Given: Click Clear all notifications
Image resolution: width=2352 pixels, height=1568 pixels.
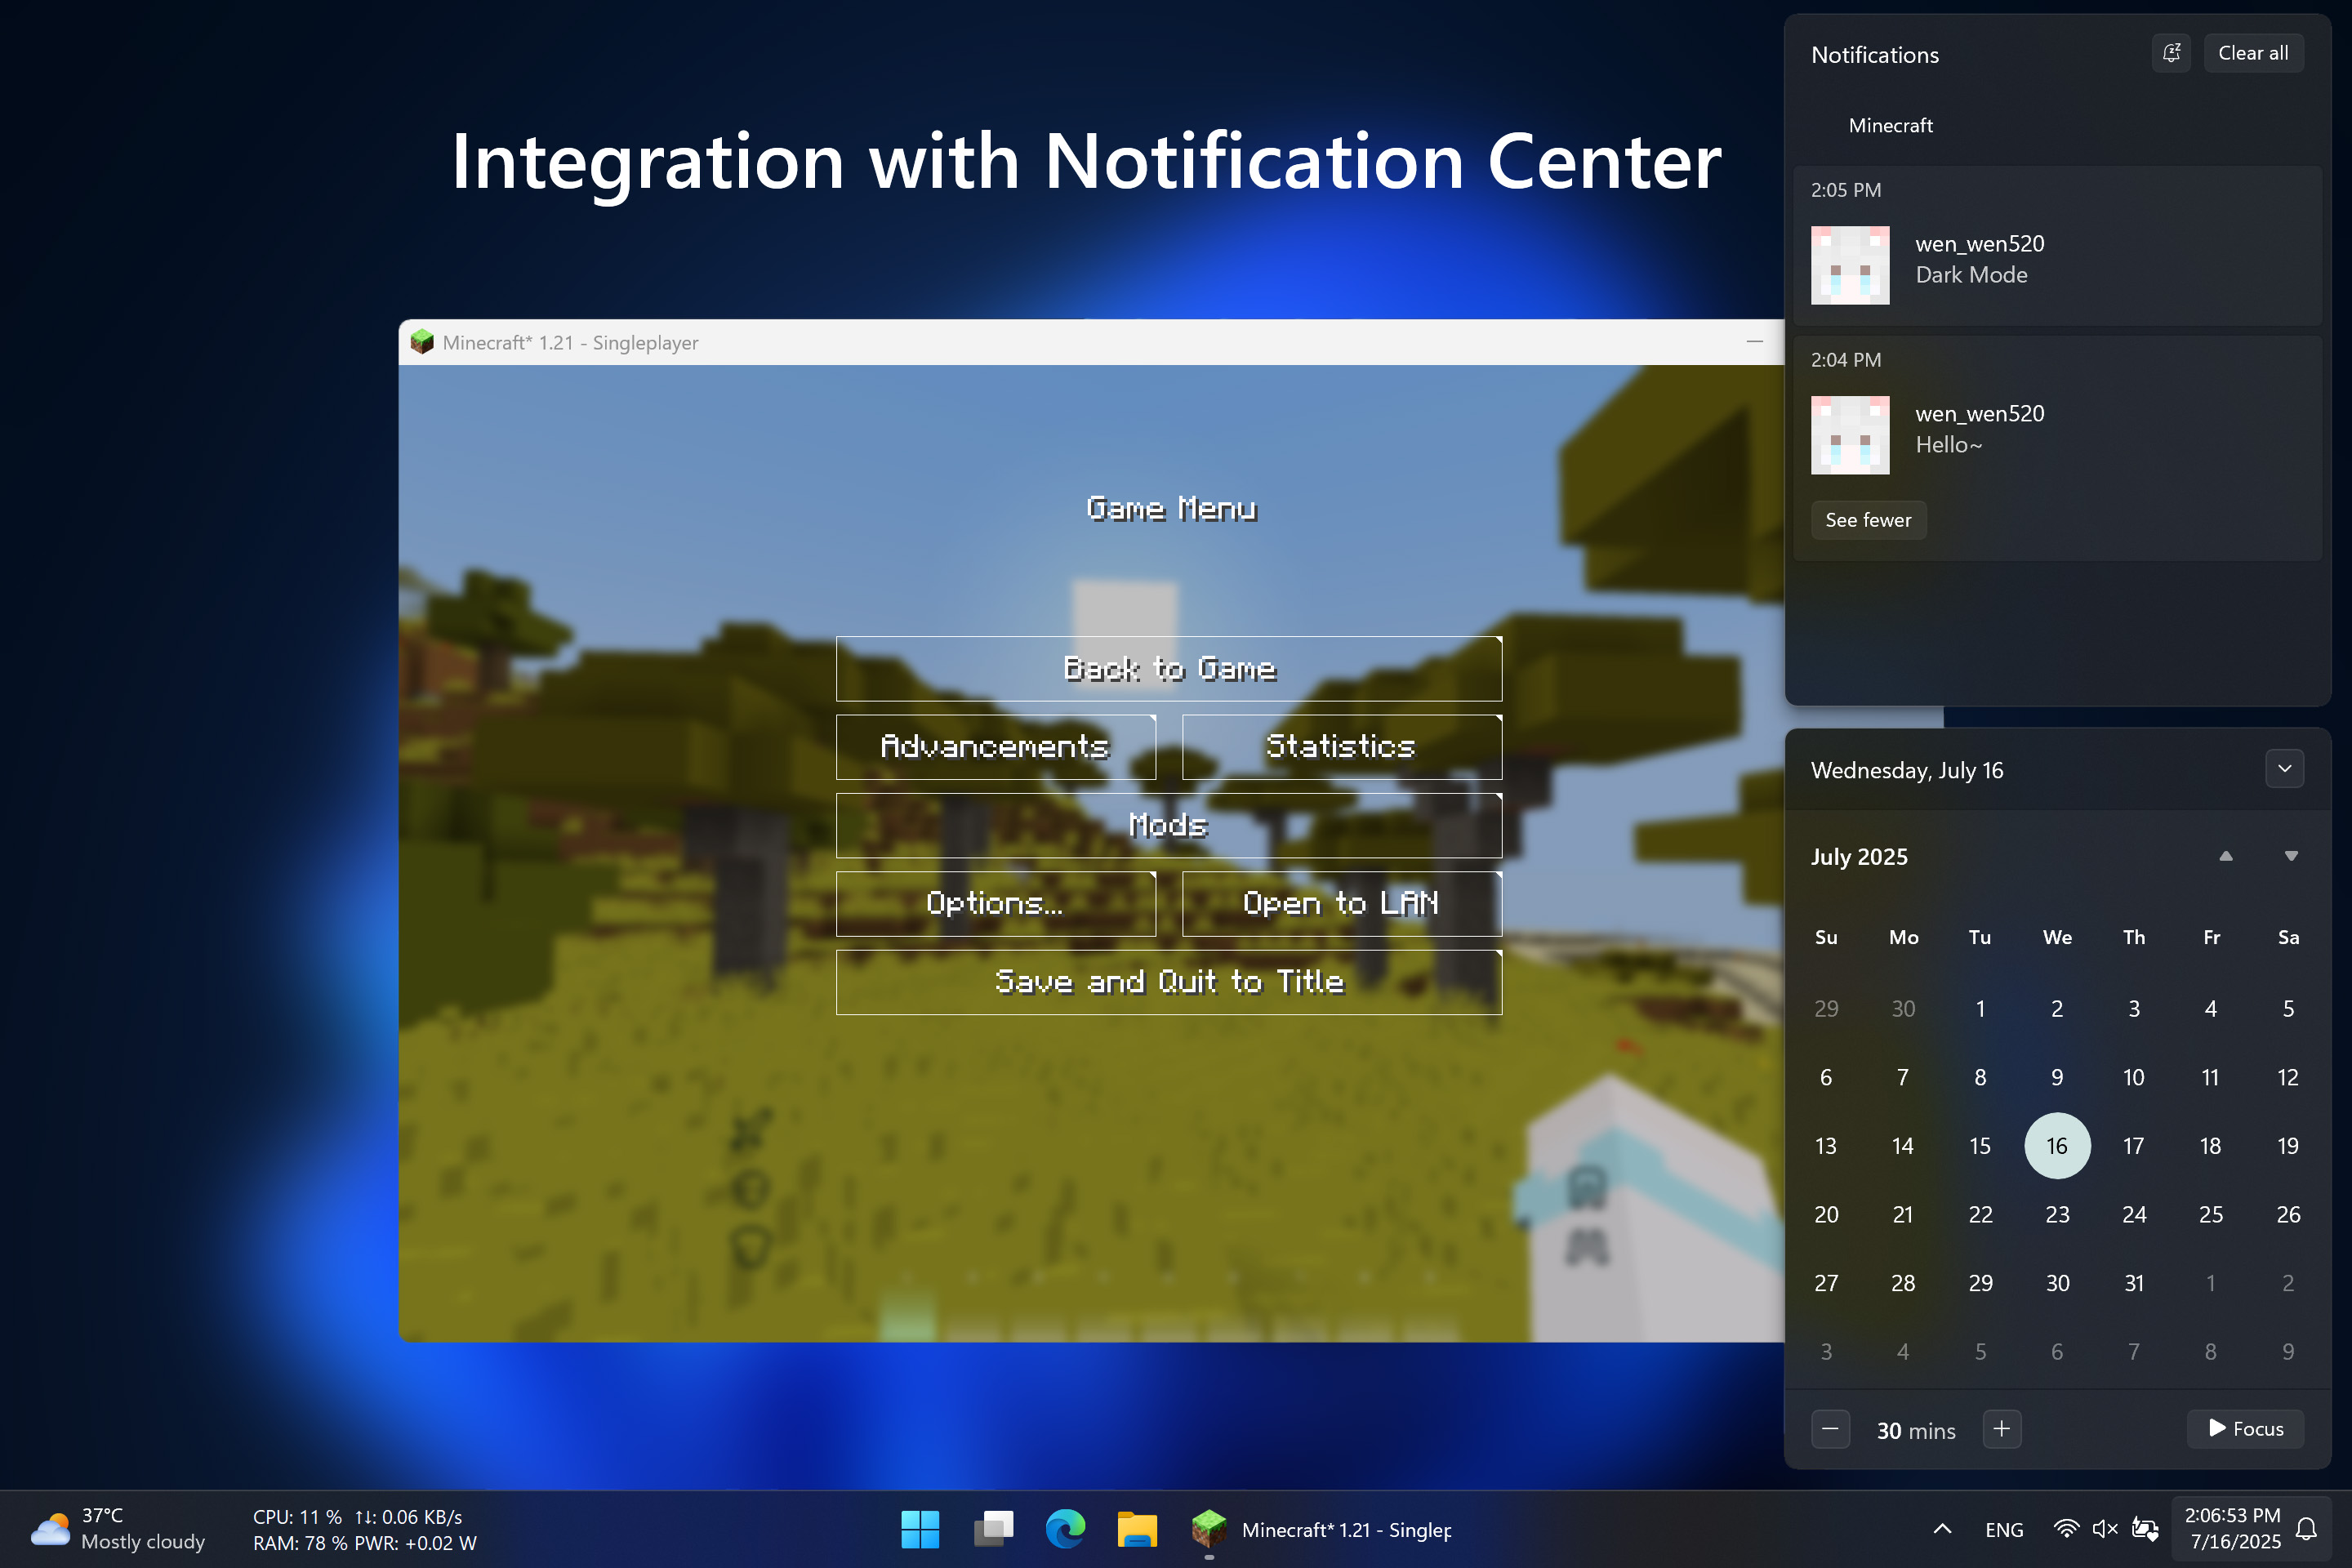Looking at the screenshot, I should point(2253,53).
